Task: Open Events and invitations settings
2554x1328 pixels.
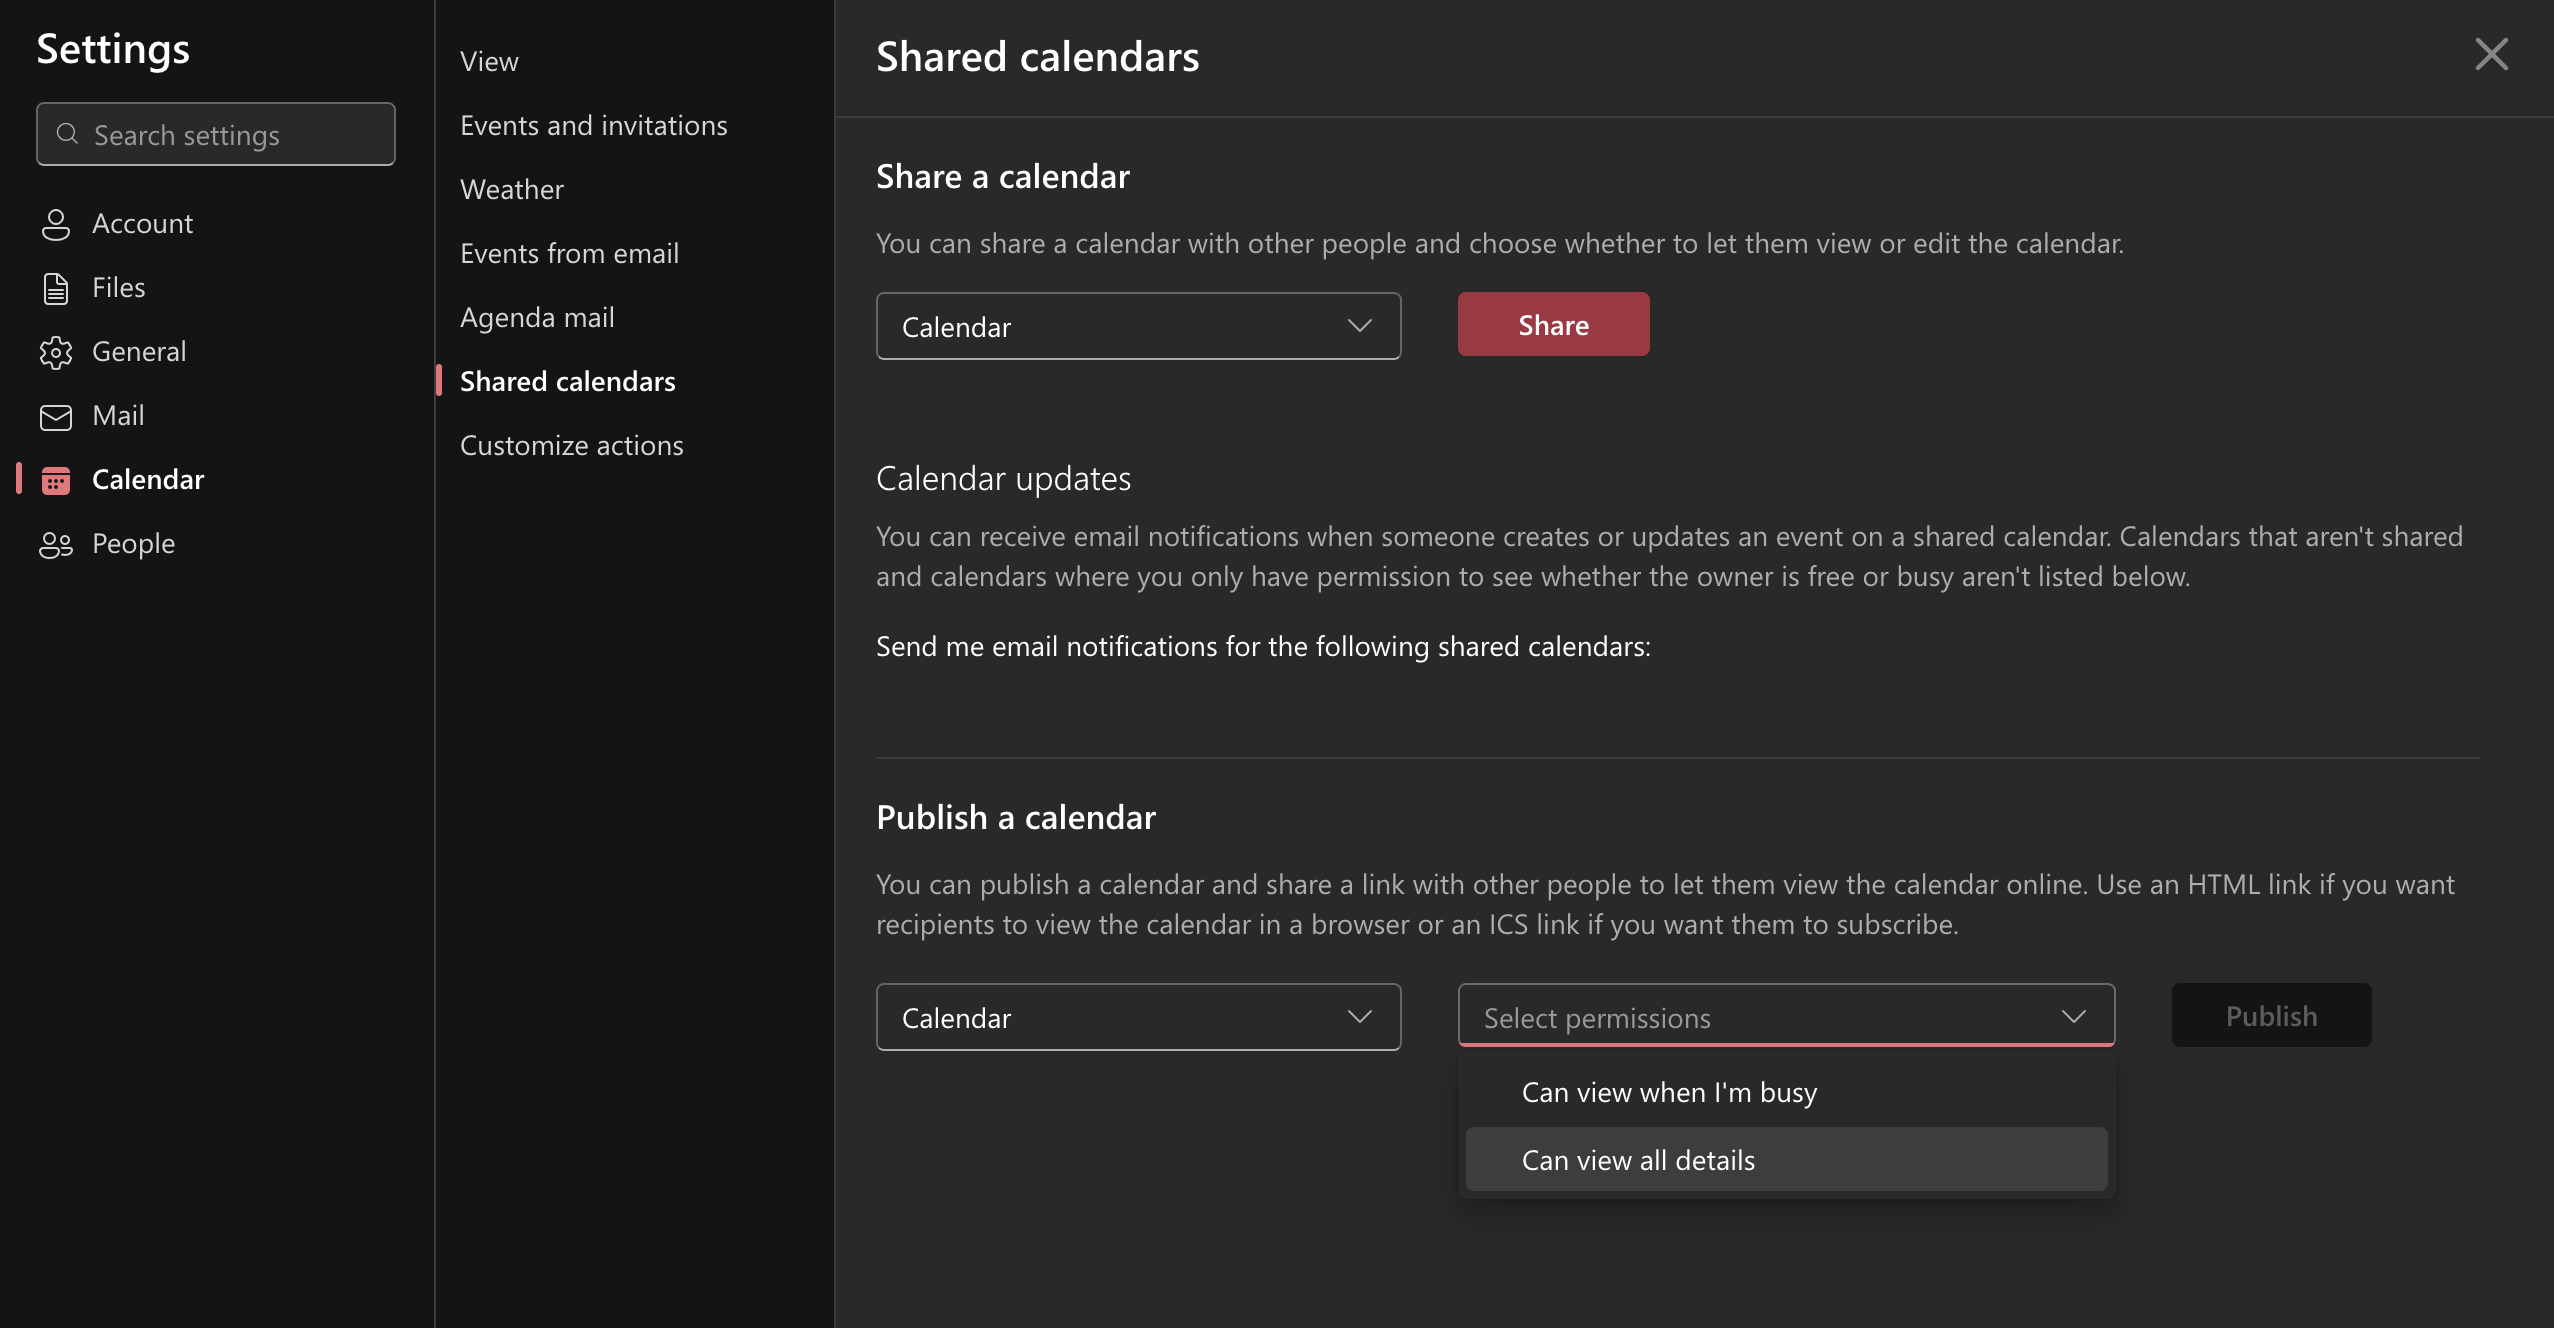Action: 594,125
